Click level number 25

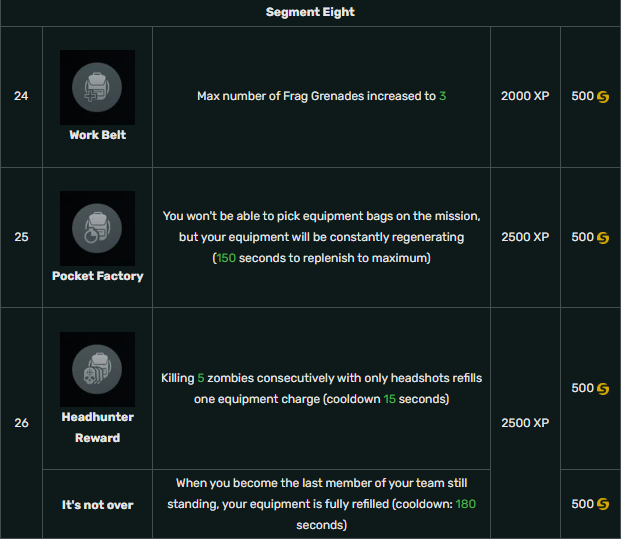[x=21, y=237]
